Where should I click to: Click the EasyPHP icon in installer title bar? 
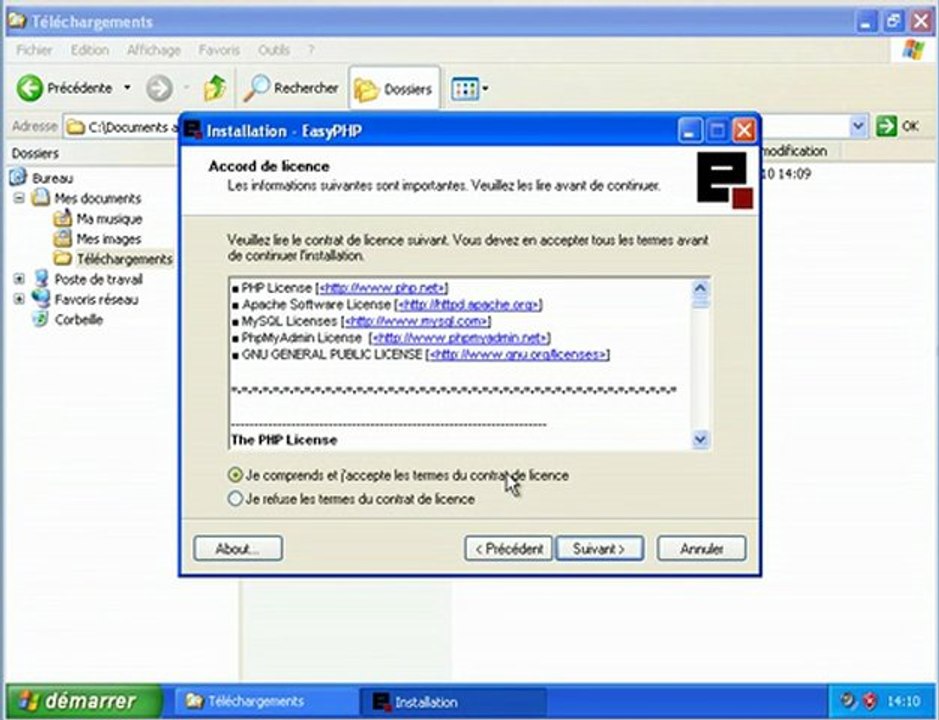(x=193, y=130)
